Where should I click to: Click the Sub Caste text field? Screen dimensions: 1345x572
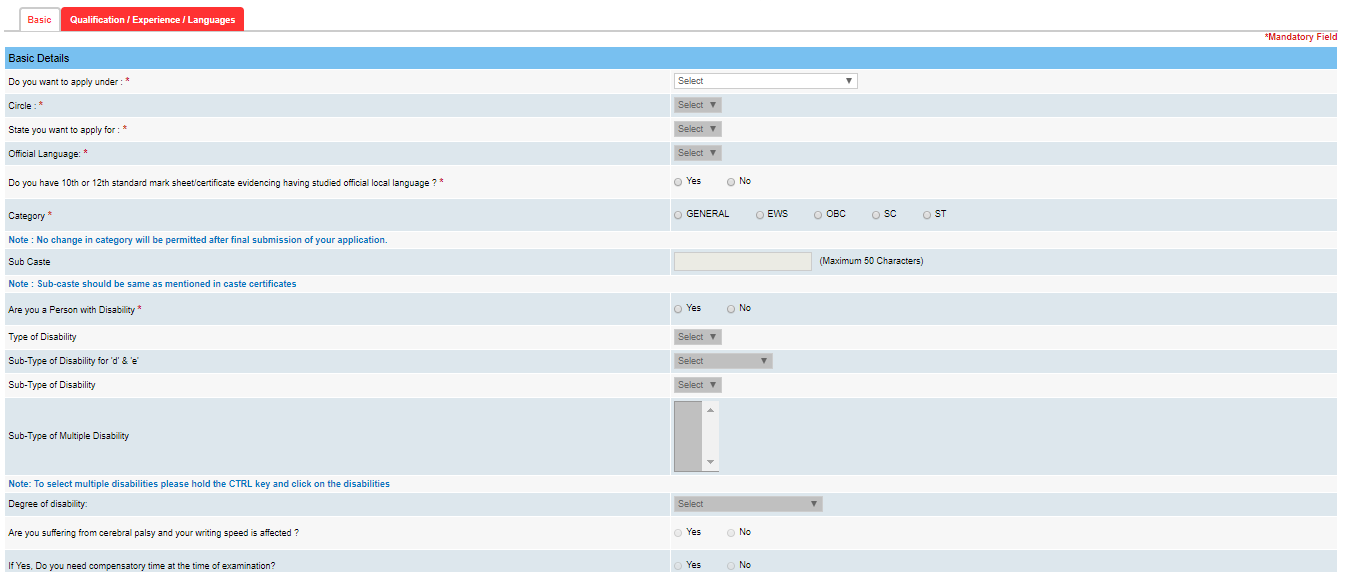click(x=742, y=261)
